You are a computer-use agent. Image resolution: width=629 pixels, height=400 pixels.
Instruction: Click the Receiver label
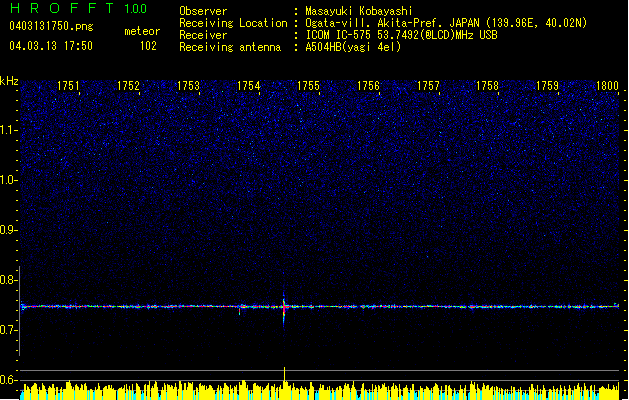(203, 35)
